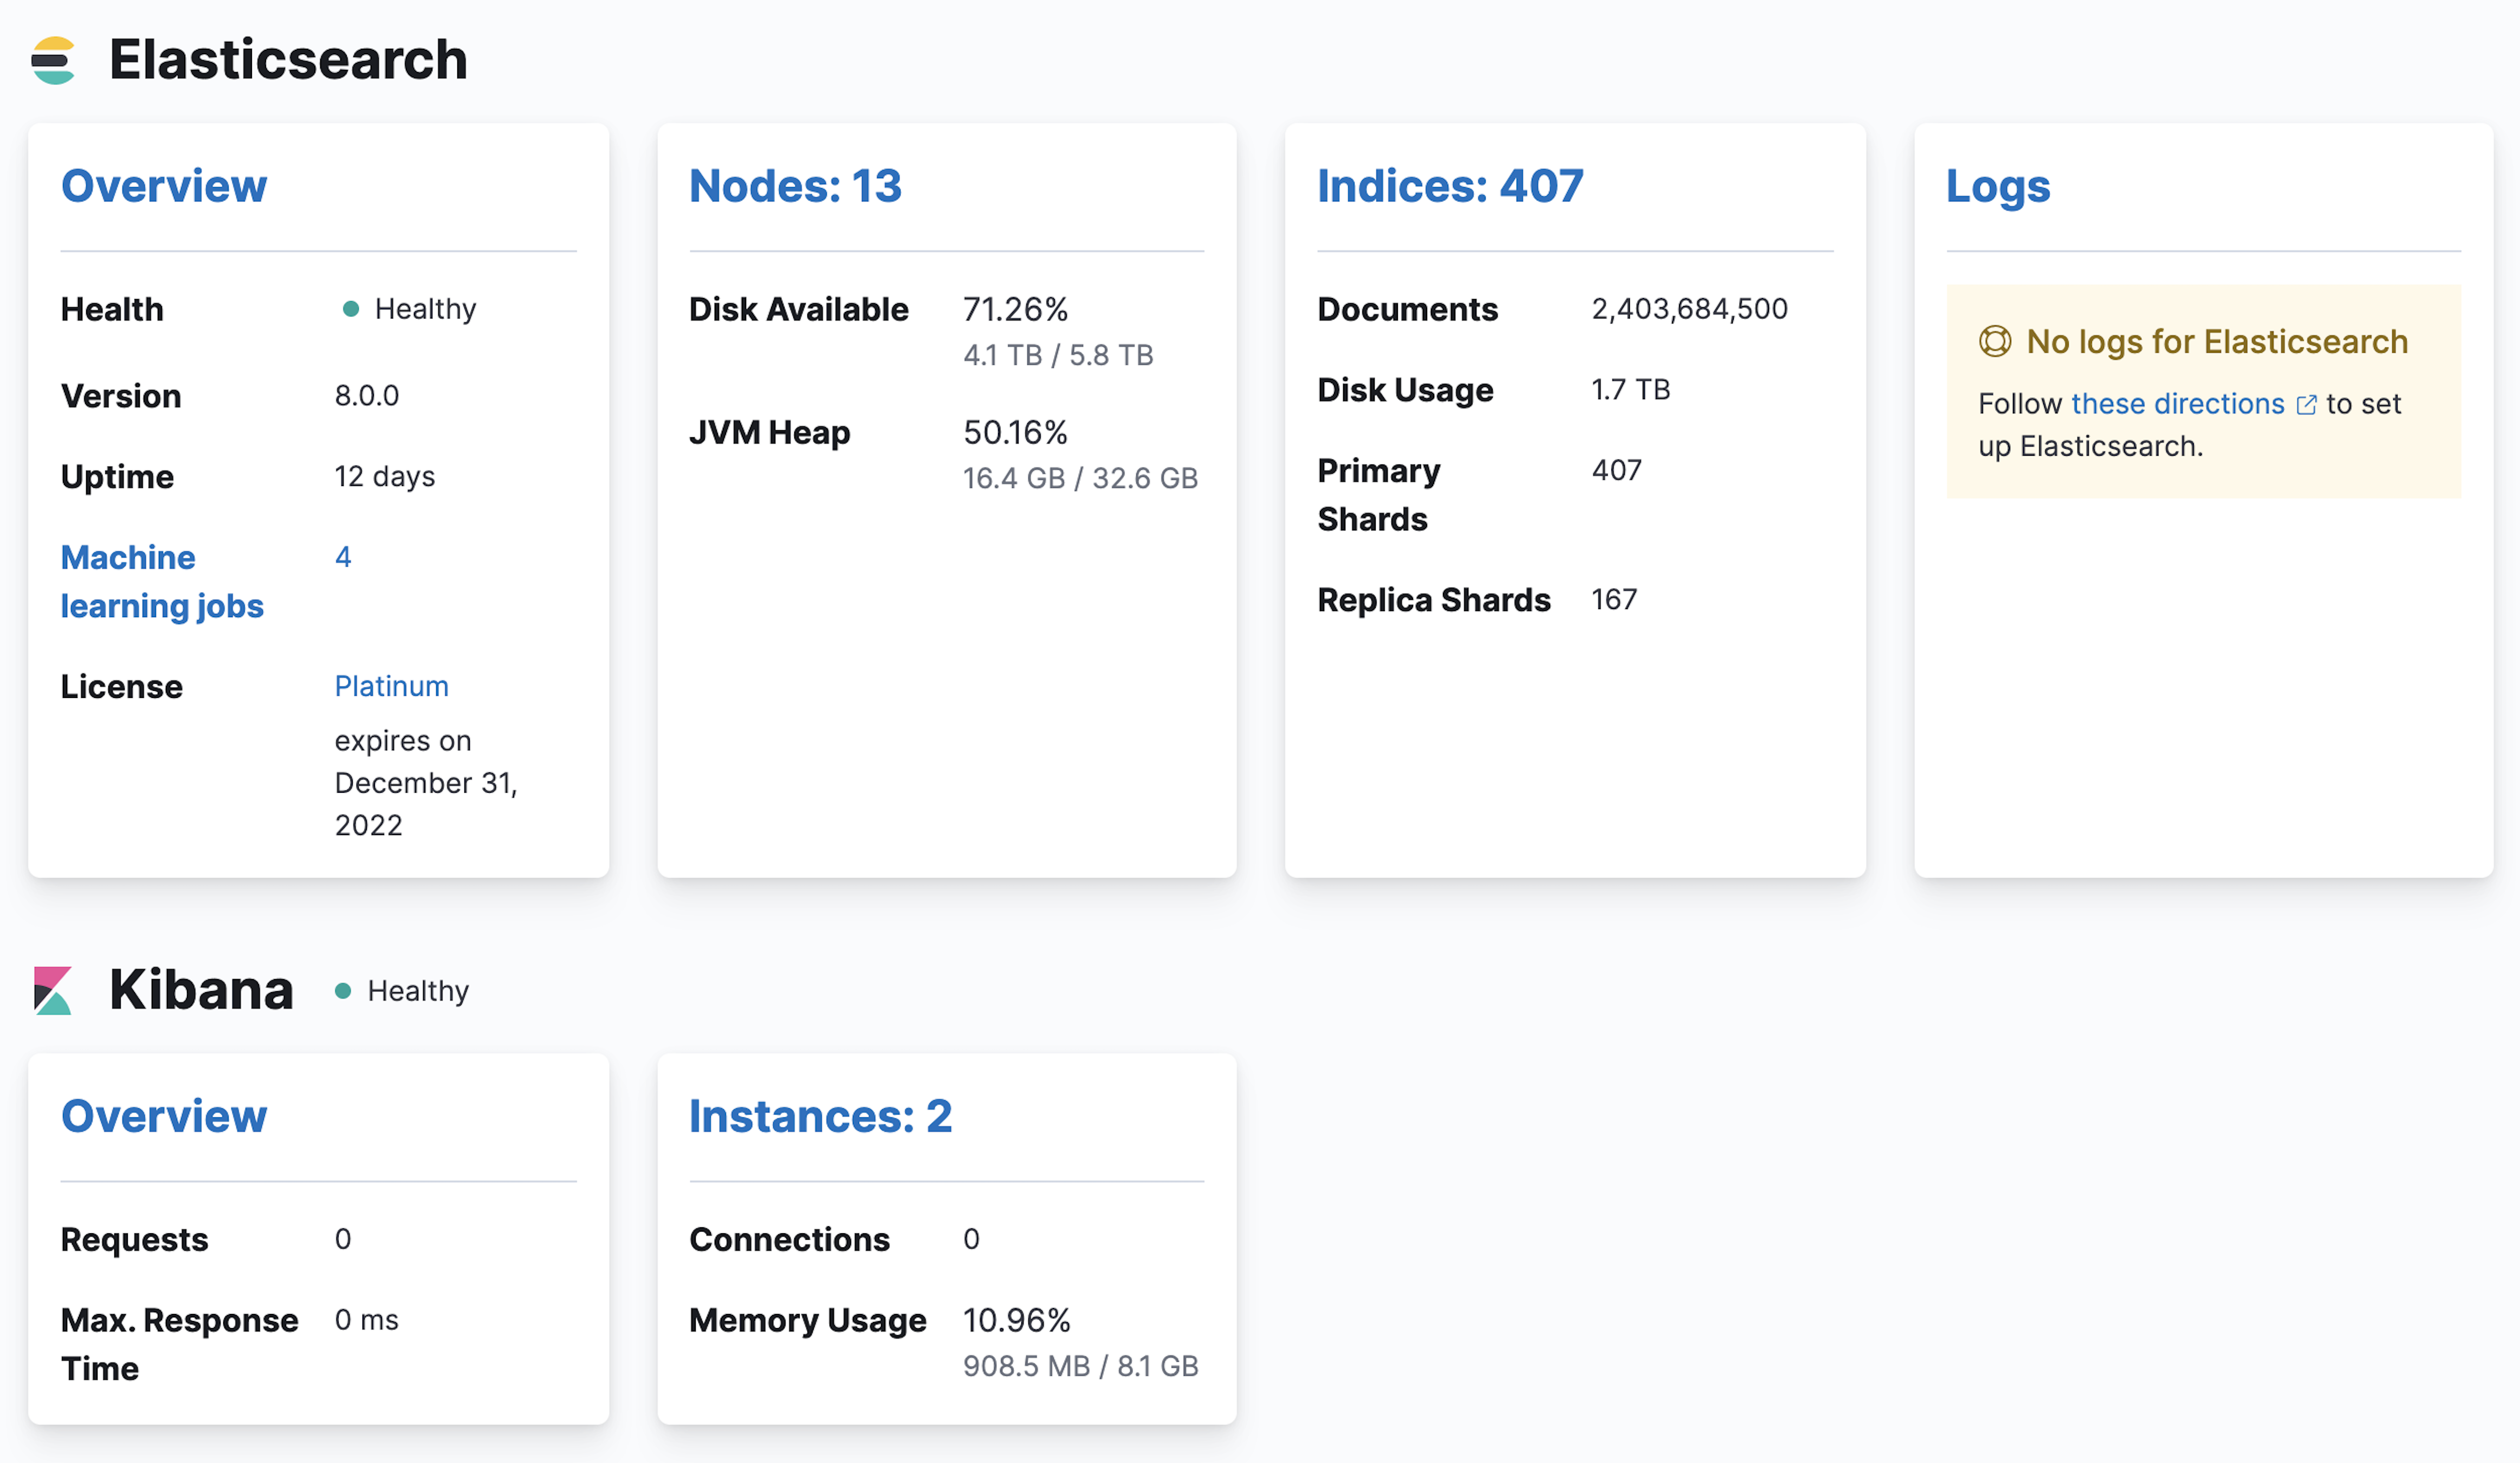
Task: Open the Instances: 2 panel
Action: point(820,1117)
